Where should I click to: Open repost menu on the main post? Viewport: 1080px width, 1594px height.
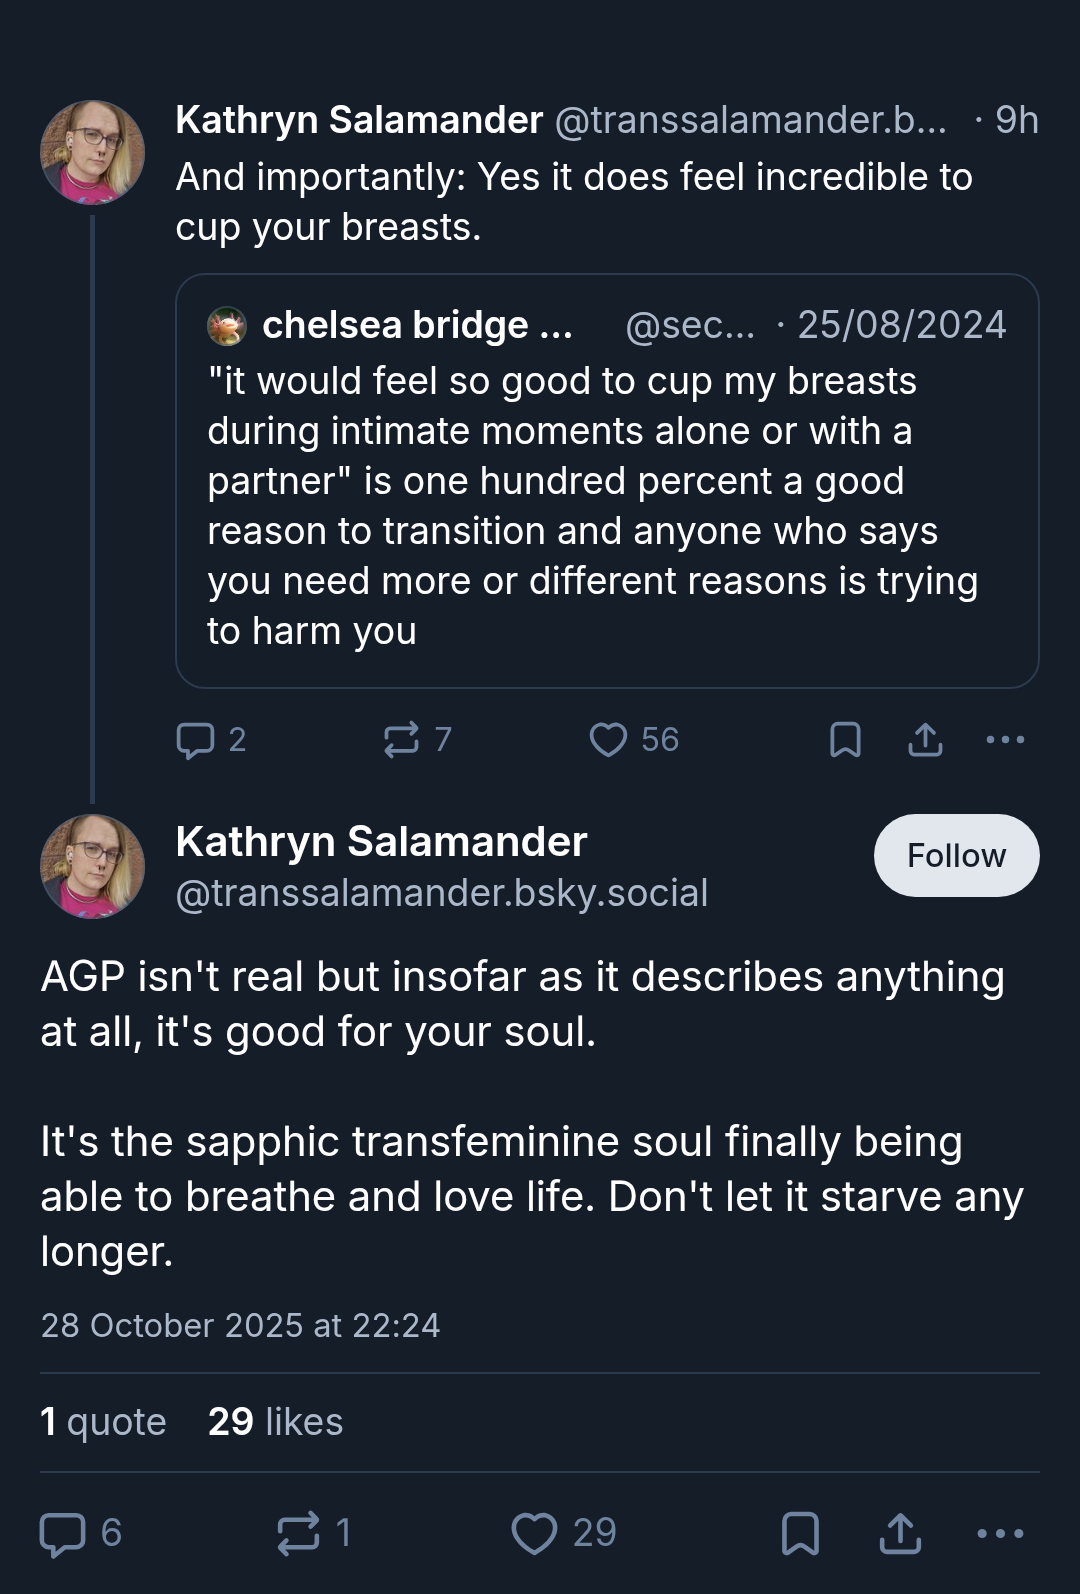click(314, 1533)
